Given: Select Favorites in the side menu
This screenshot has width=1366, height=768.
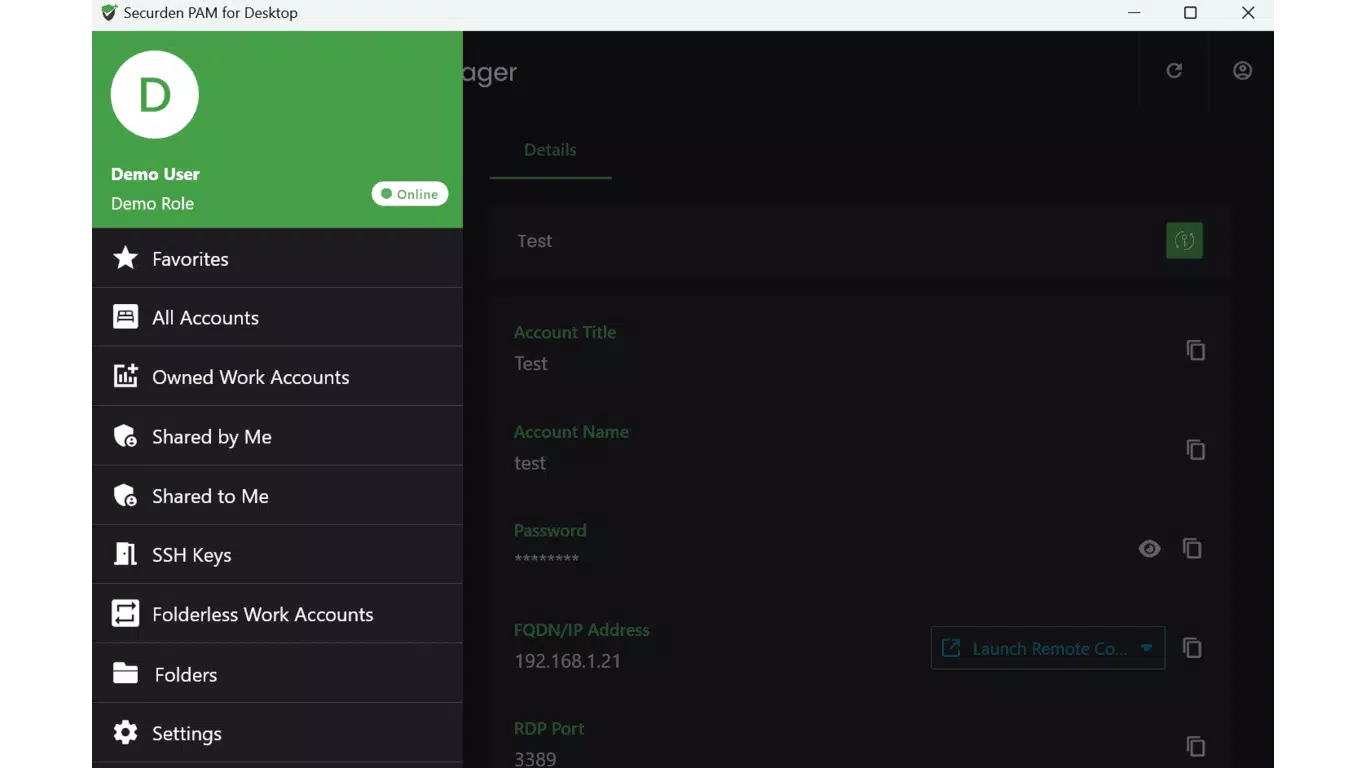Looking at the screenshot, I should coord(190,259).
